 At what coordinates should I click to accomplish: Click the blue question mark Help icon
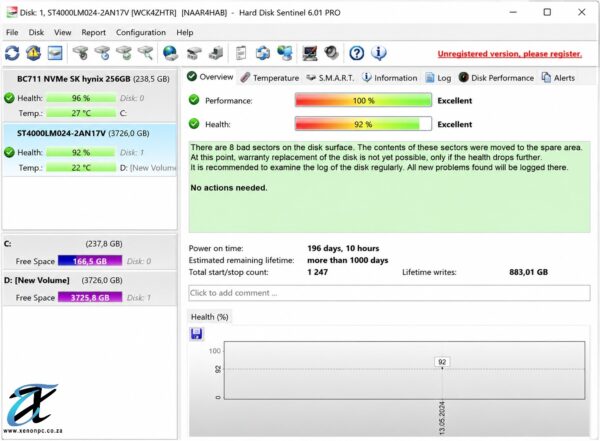[357, 53]
